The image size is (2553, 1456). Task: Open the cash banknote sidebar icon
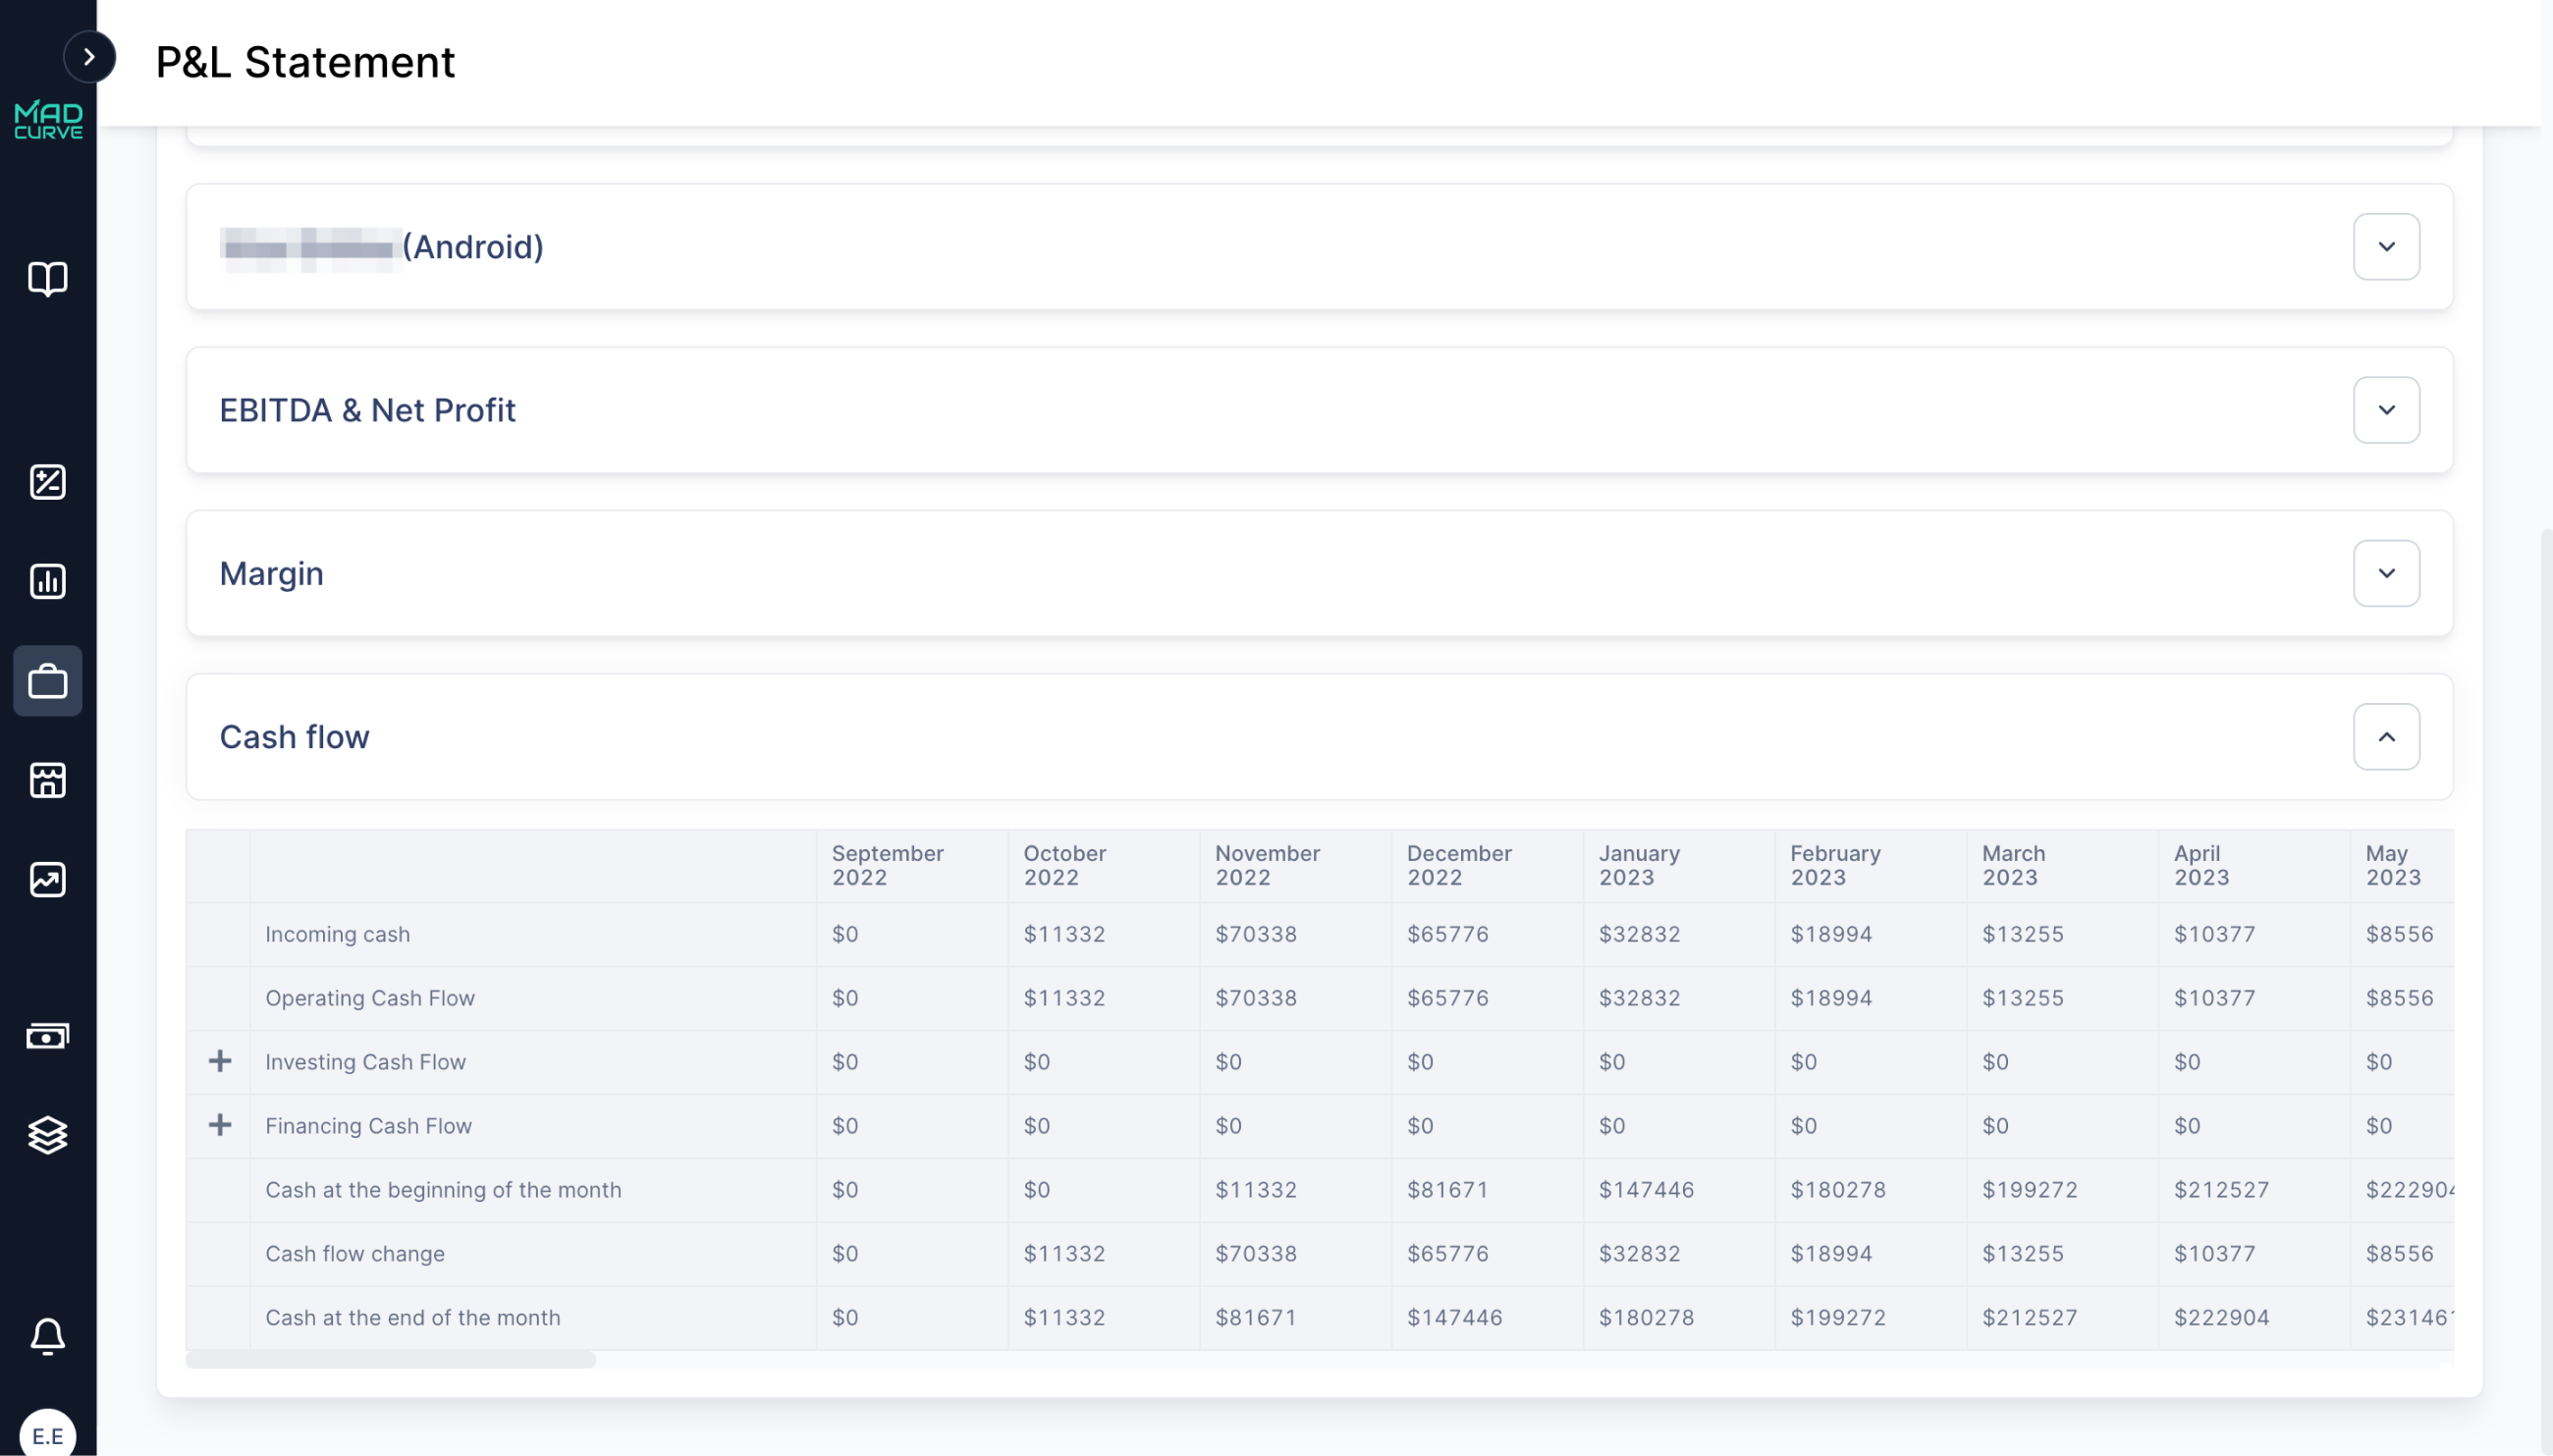coord(48,1036)
